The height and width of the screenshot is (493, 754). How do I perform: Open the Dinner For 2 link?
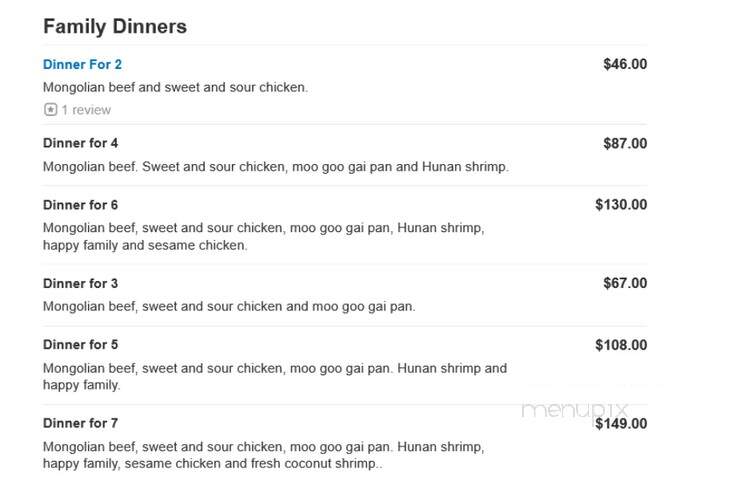tap(82, 64)
